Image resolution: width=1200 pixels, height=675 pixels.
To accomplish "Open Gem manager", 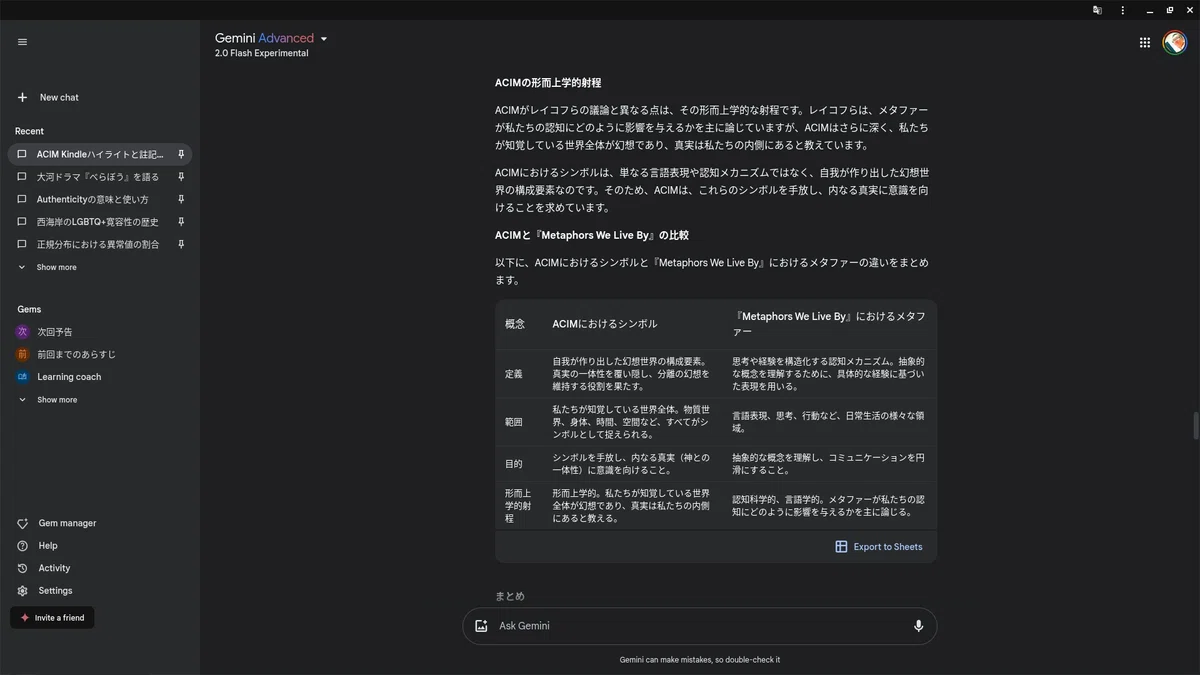I will click(67, 523).
